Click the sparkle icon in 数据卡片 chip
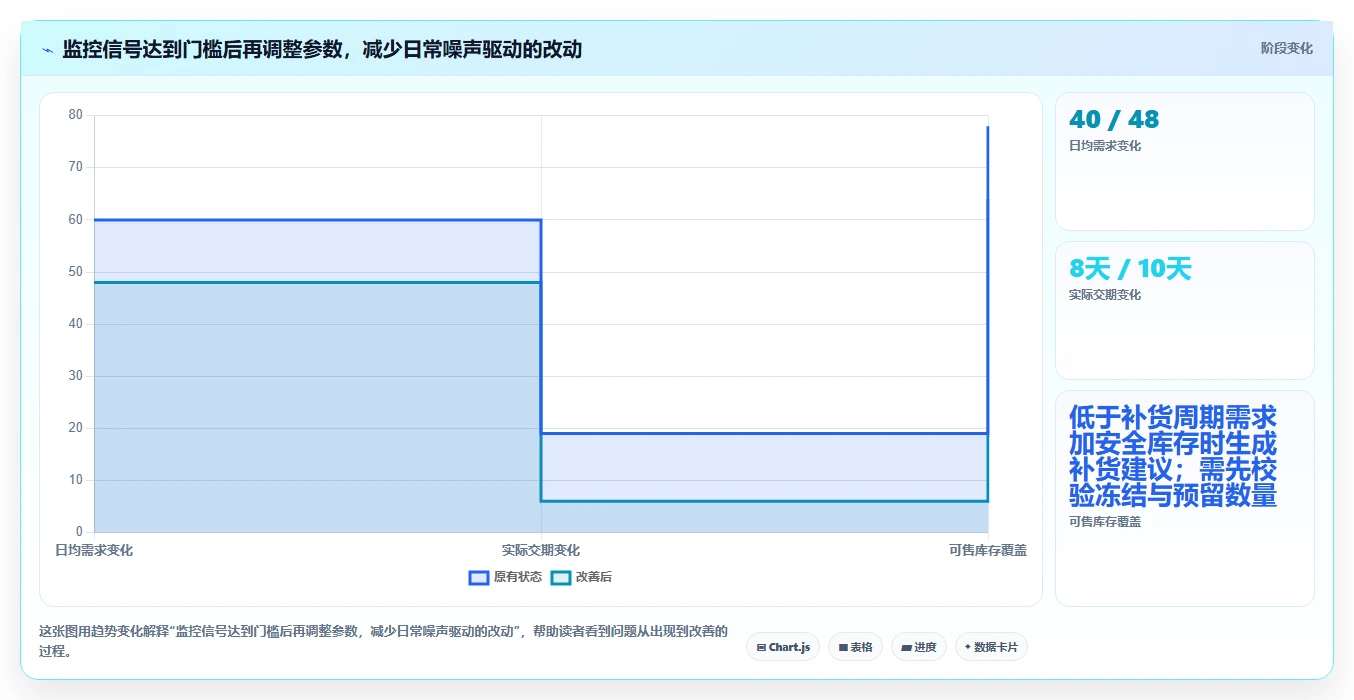The height and width of the screenshot is (700, 1354). pos(967,647)
